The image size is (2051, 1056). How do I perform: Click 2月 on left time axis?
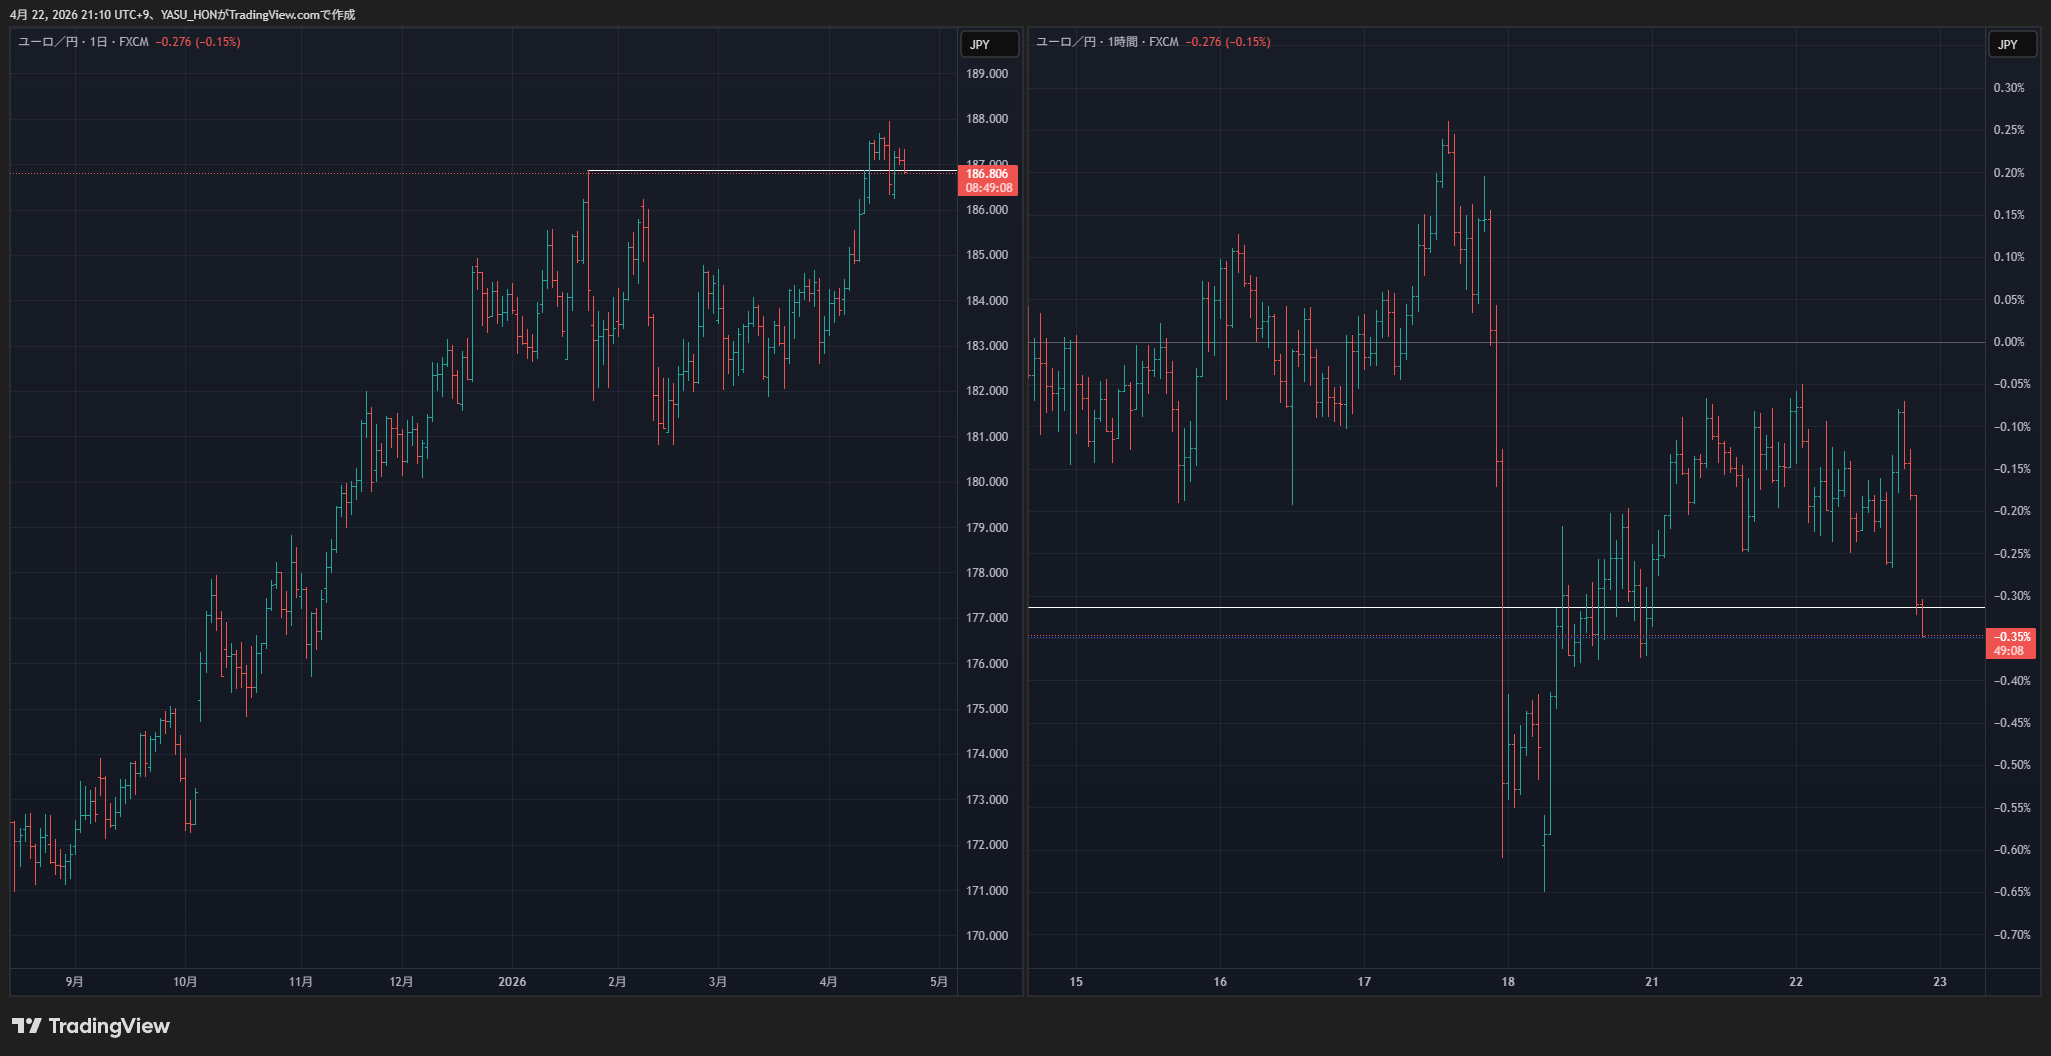click(617, 982)
